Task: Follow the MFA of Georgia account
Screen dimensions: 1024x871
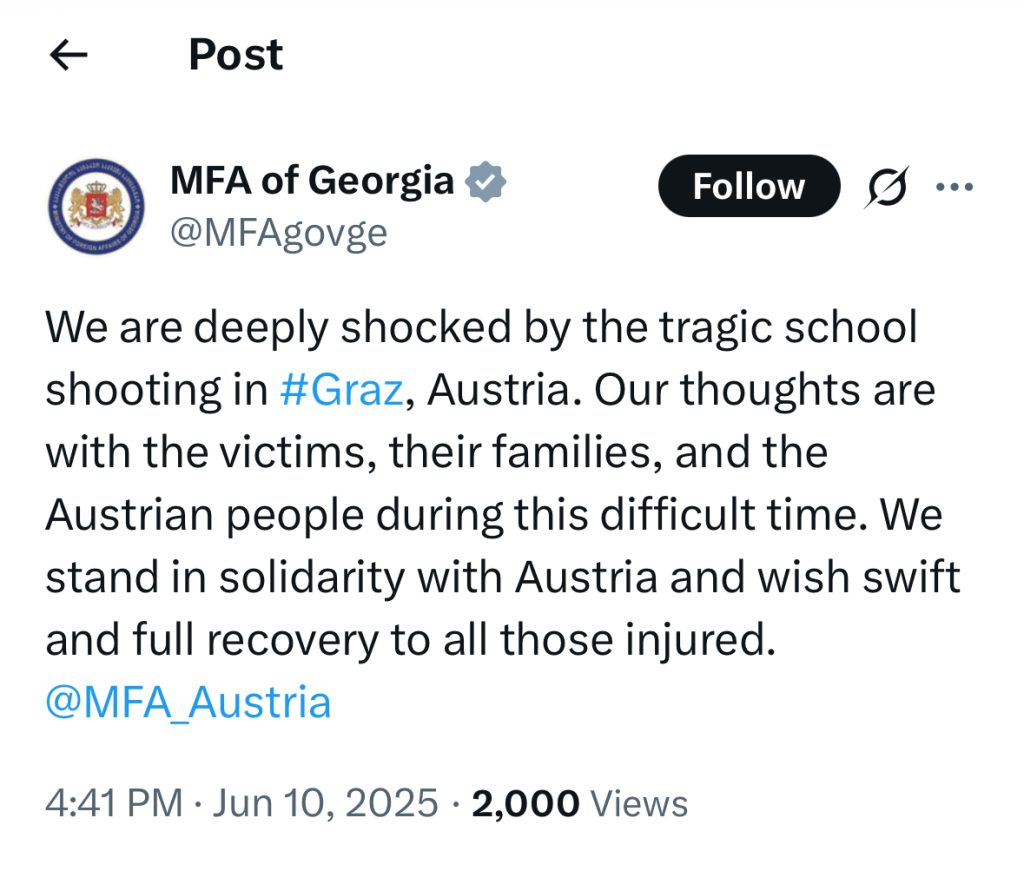Action: pyautogui.click(x=748, y=186)
